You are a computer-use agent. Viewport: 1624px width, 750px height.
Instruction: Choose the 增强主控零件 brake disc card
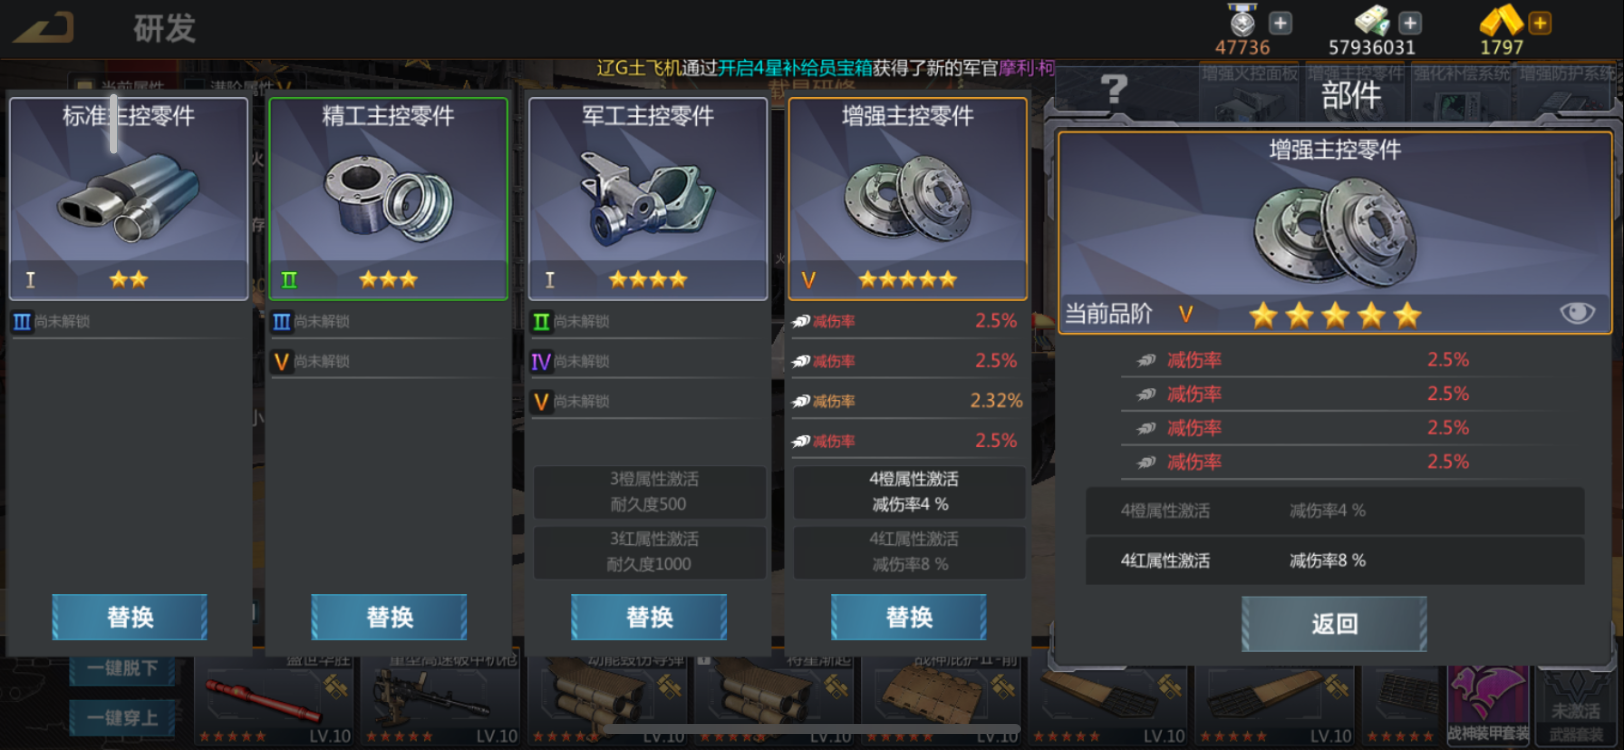908,198
